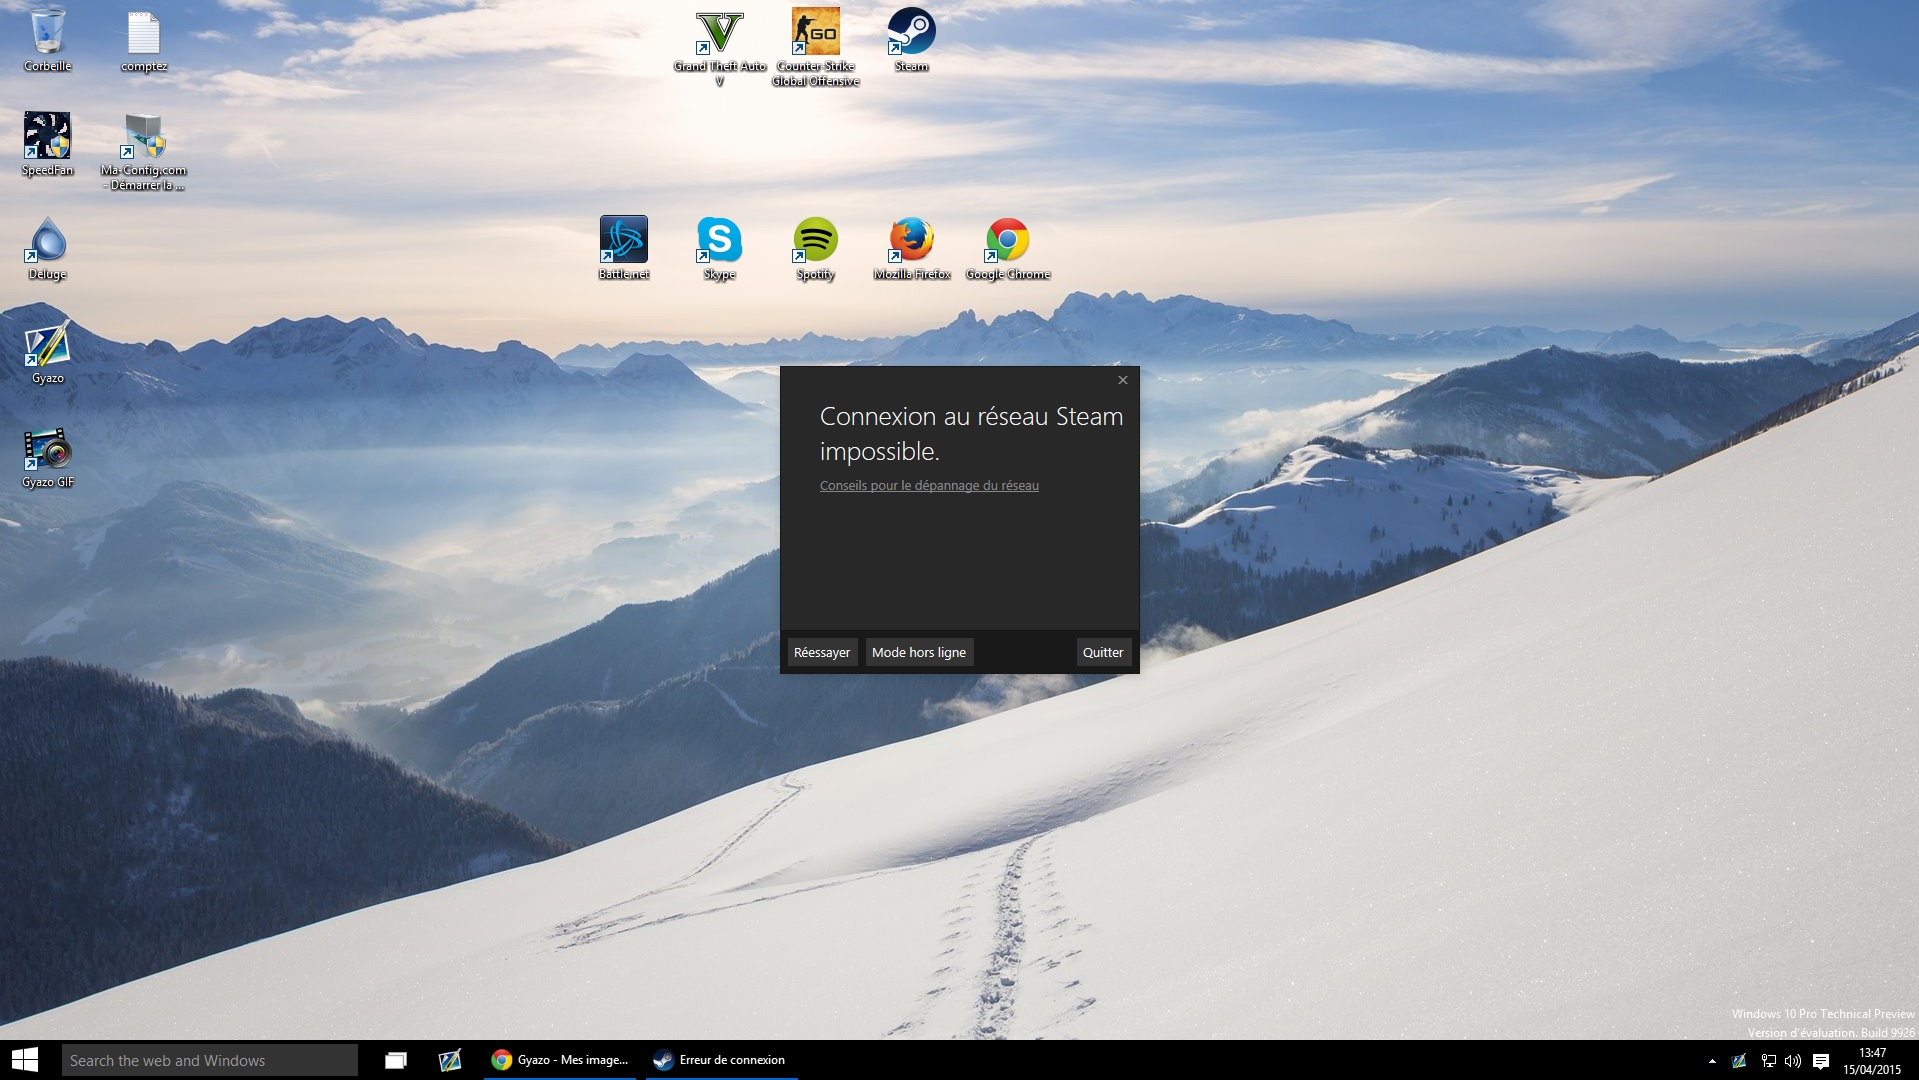
Task: Open Task View from the taskbar
Action: pyautogui.click(x=396, y=1060)
